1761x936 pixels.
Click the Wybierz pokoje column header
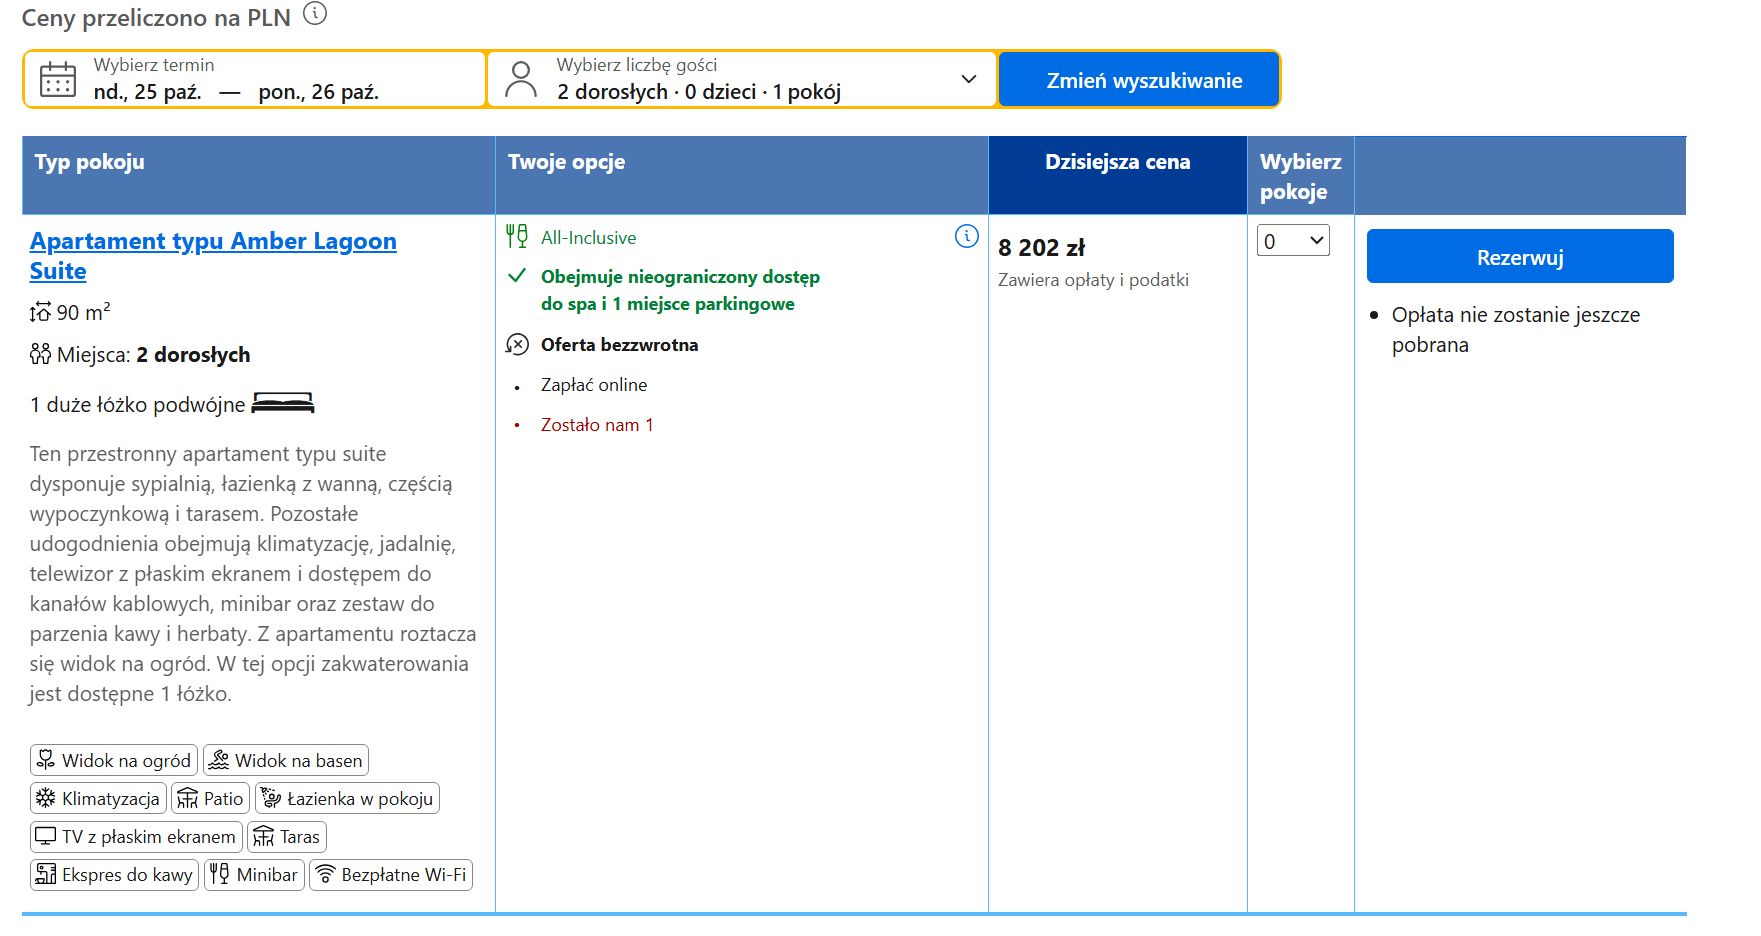tap(1300, 176)
